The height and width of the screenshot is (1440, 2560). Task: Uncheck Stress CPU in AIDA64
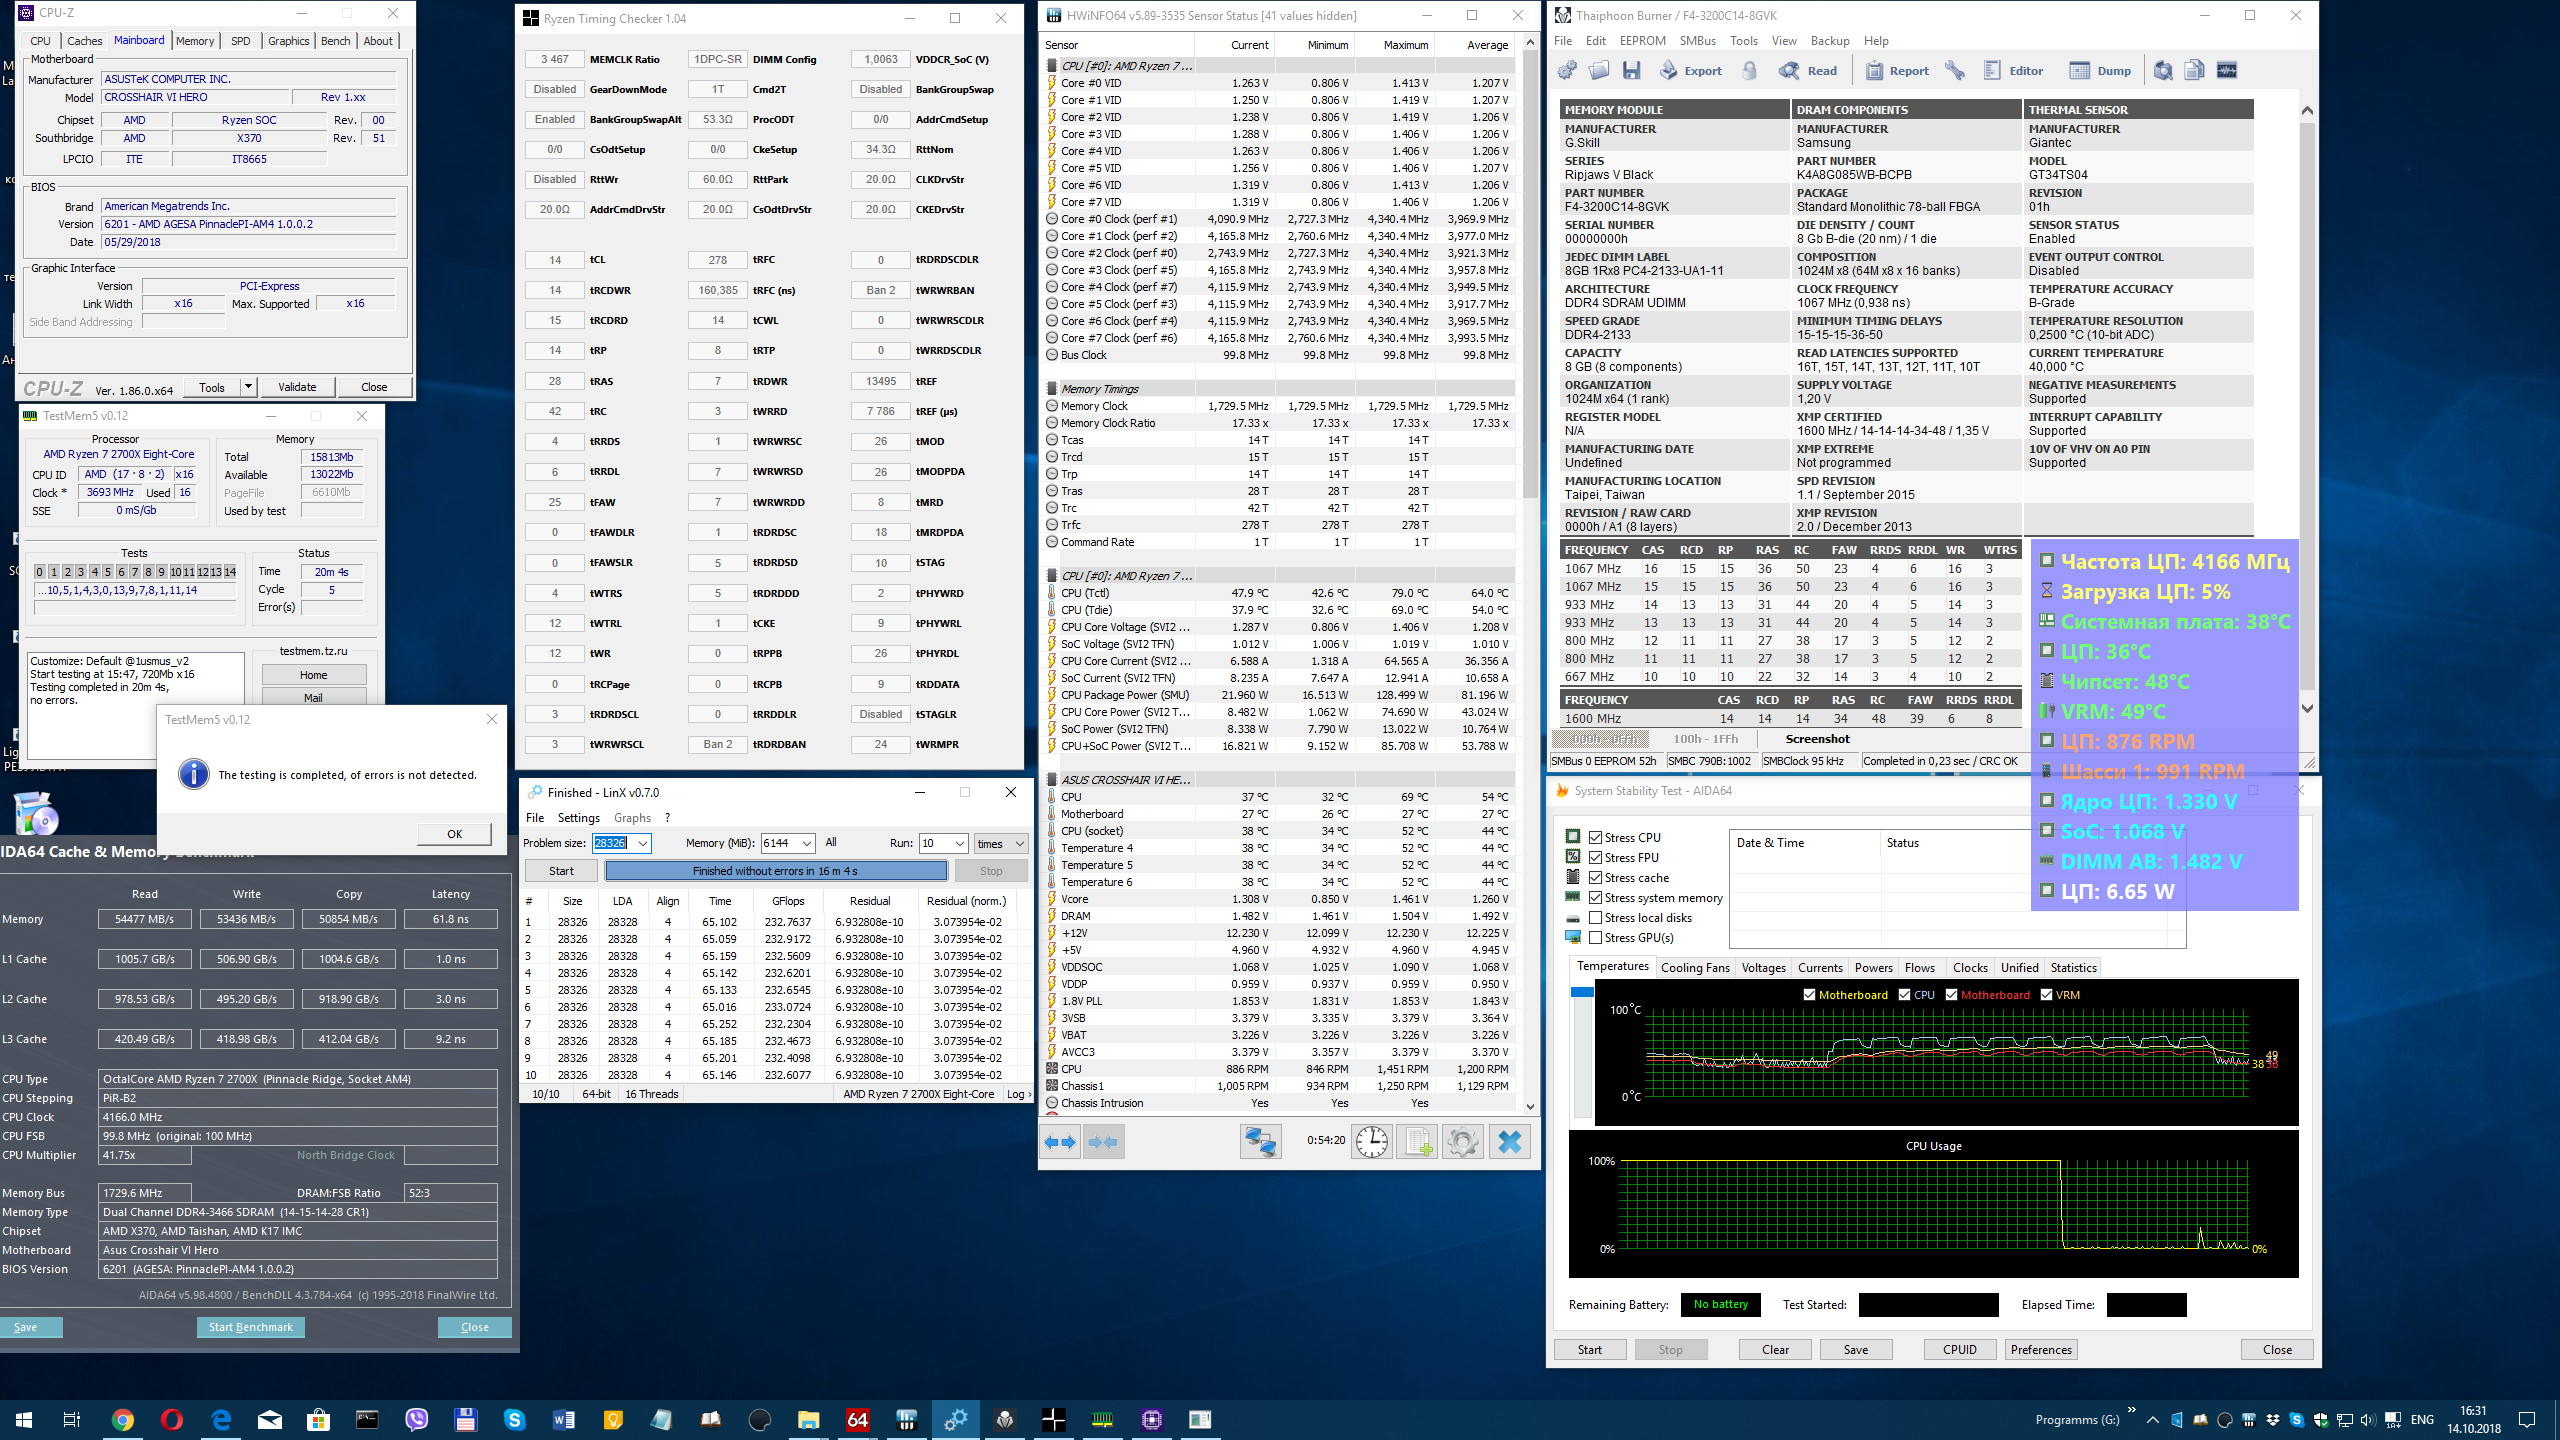1596,838
